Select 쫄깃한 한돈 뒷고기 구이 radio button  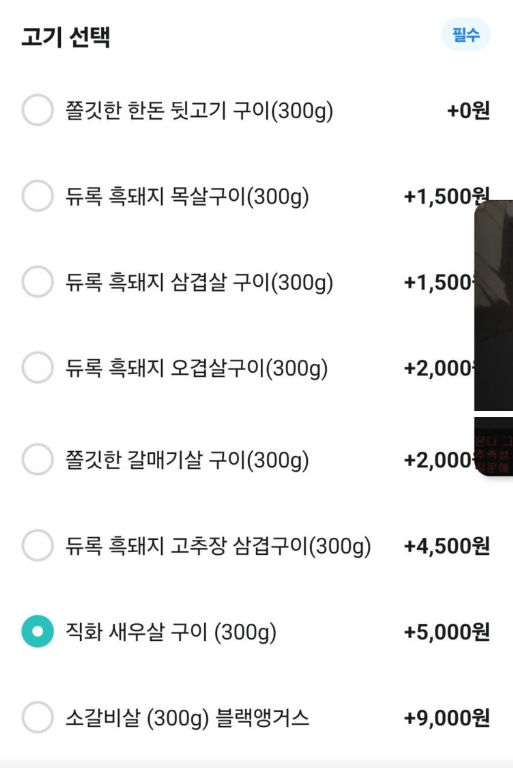click(37, 110)
